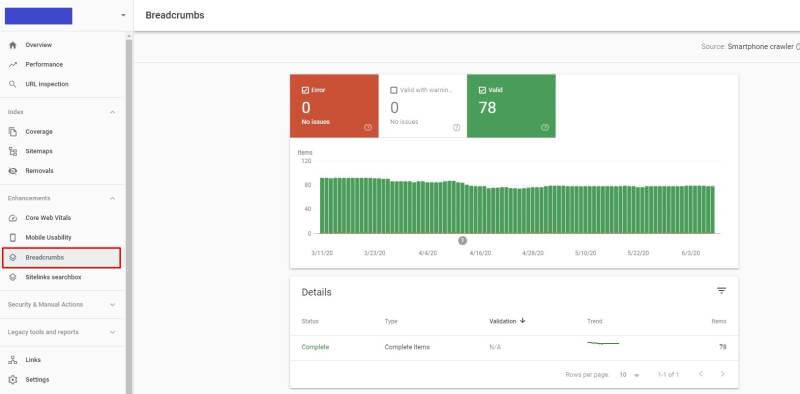Click the Status column header

pos(310,322)
